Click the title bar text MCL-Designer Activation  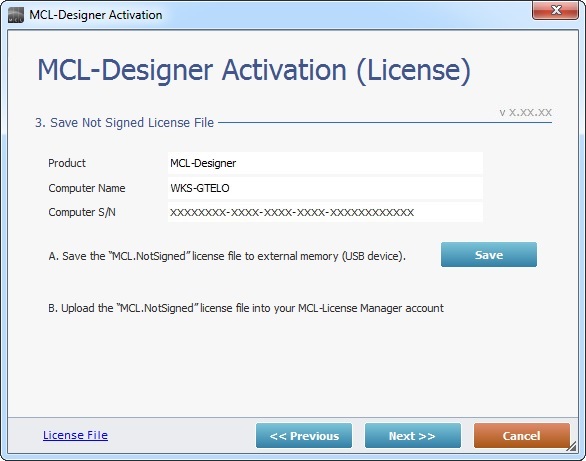pyautogui.click(x=96, y=15)
